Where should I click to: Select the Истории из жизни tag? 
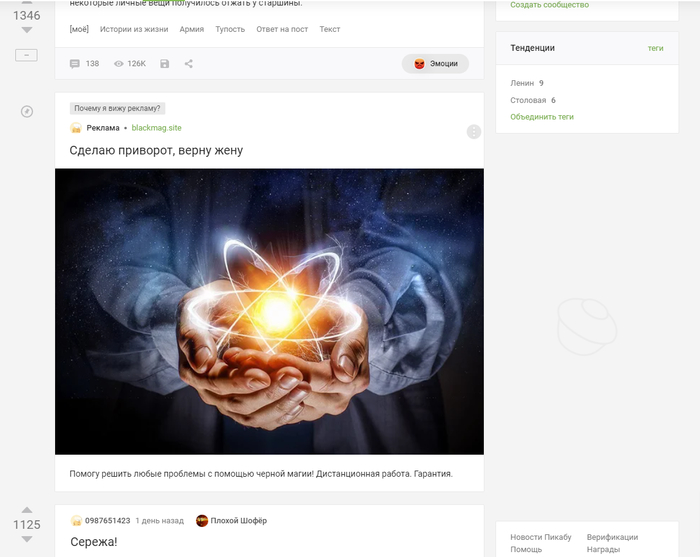(x=134, y=29)
